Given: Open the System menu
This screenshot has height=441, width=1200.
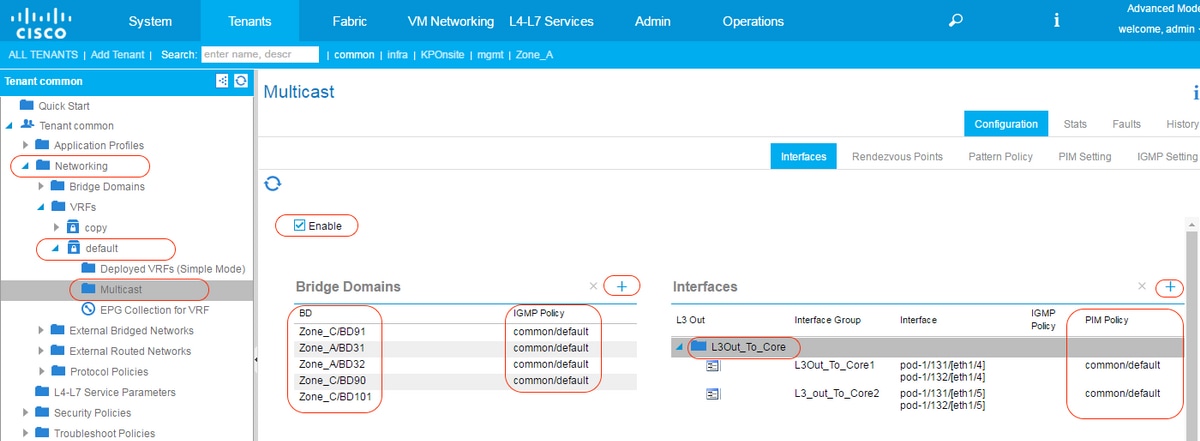Looking at the screenshot, I should click(x=150, y=21).
